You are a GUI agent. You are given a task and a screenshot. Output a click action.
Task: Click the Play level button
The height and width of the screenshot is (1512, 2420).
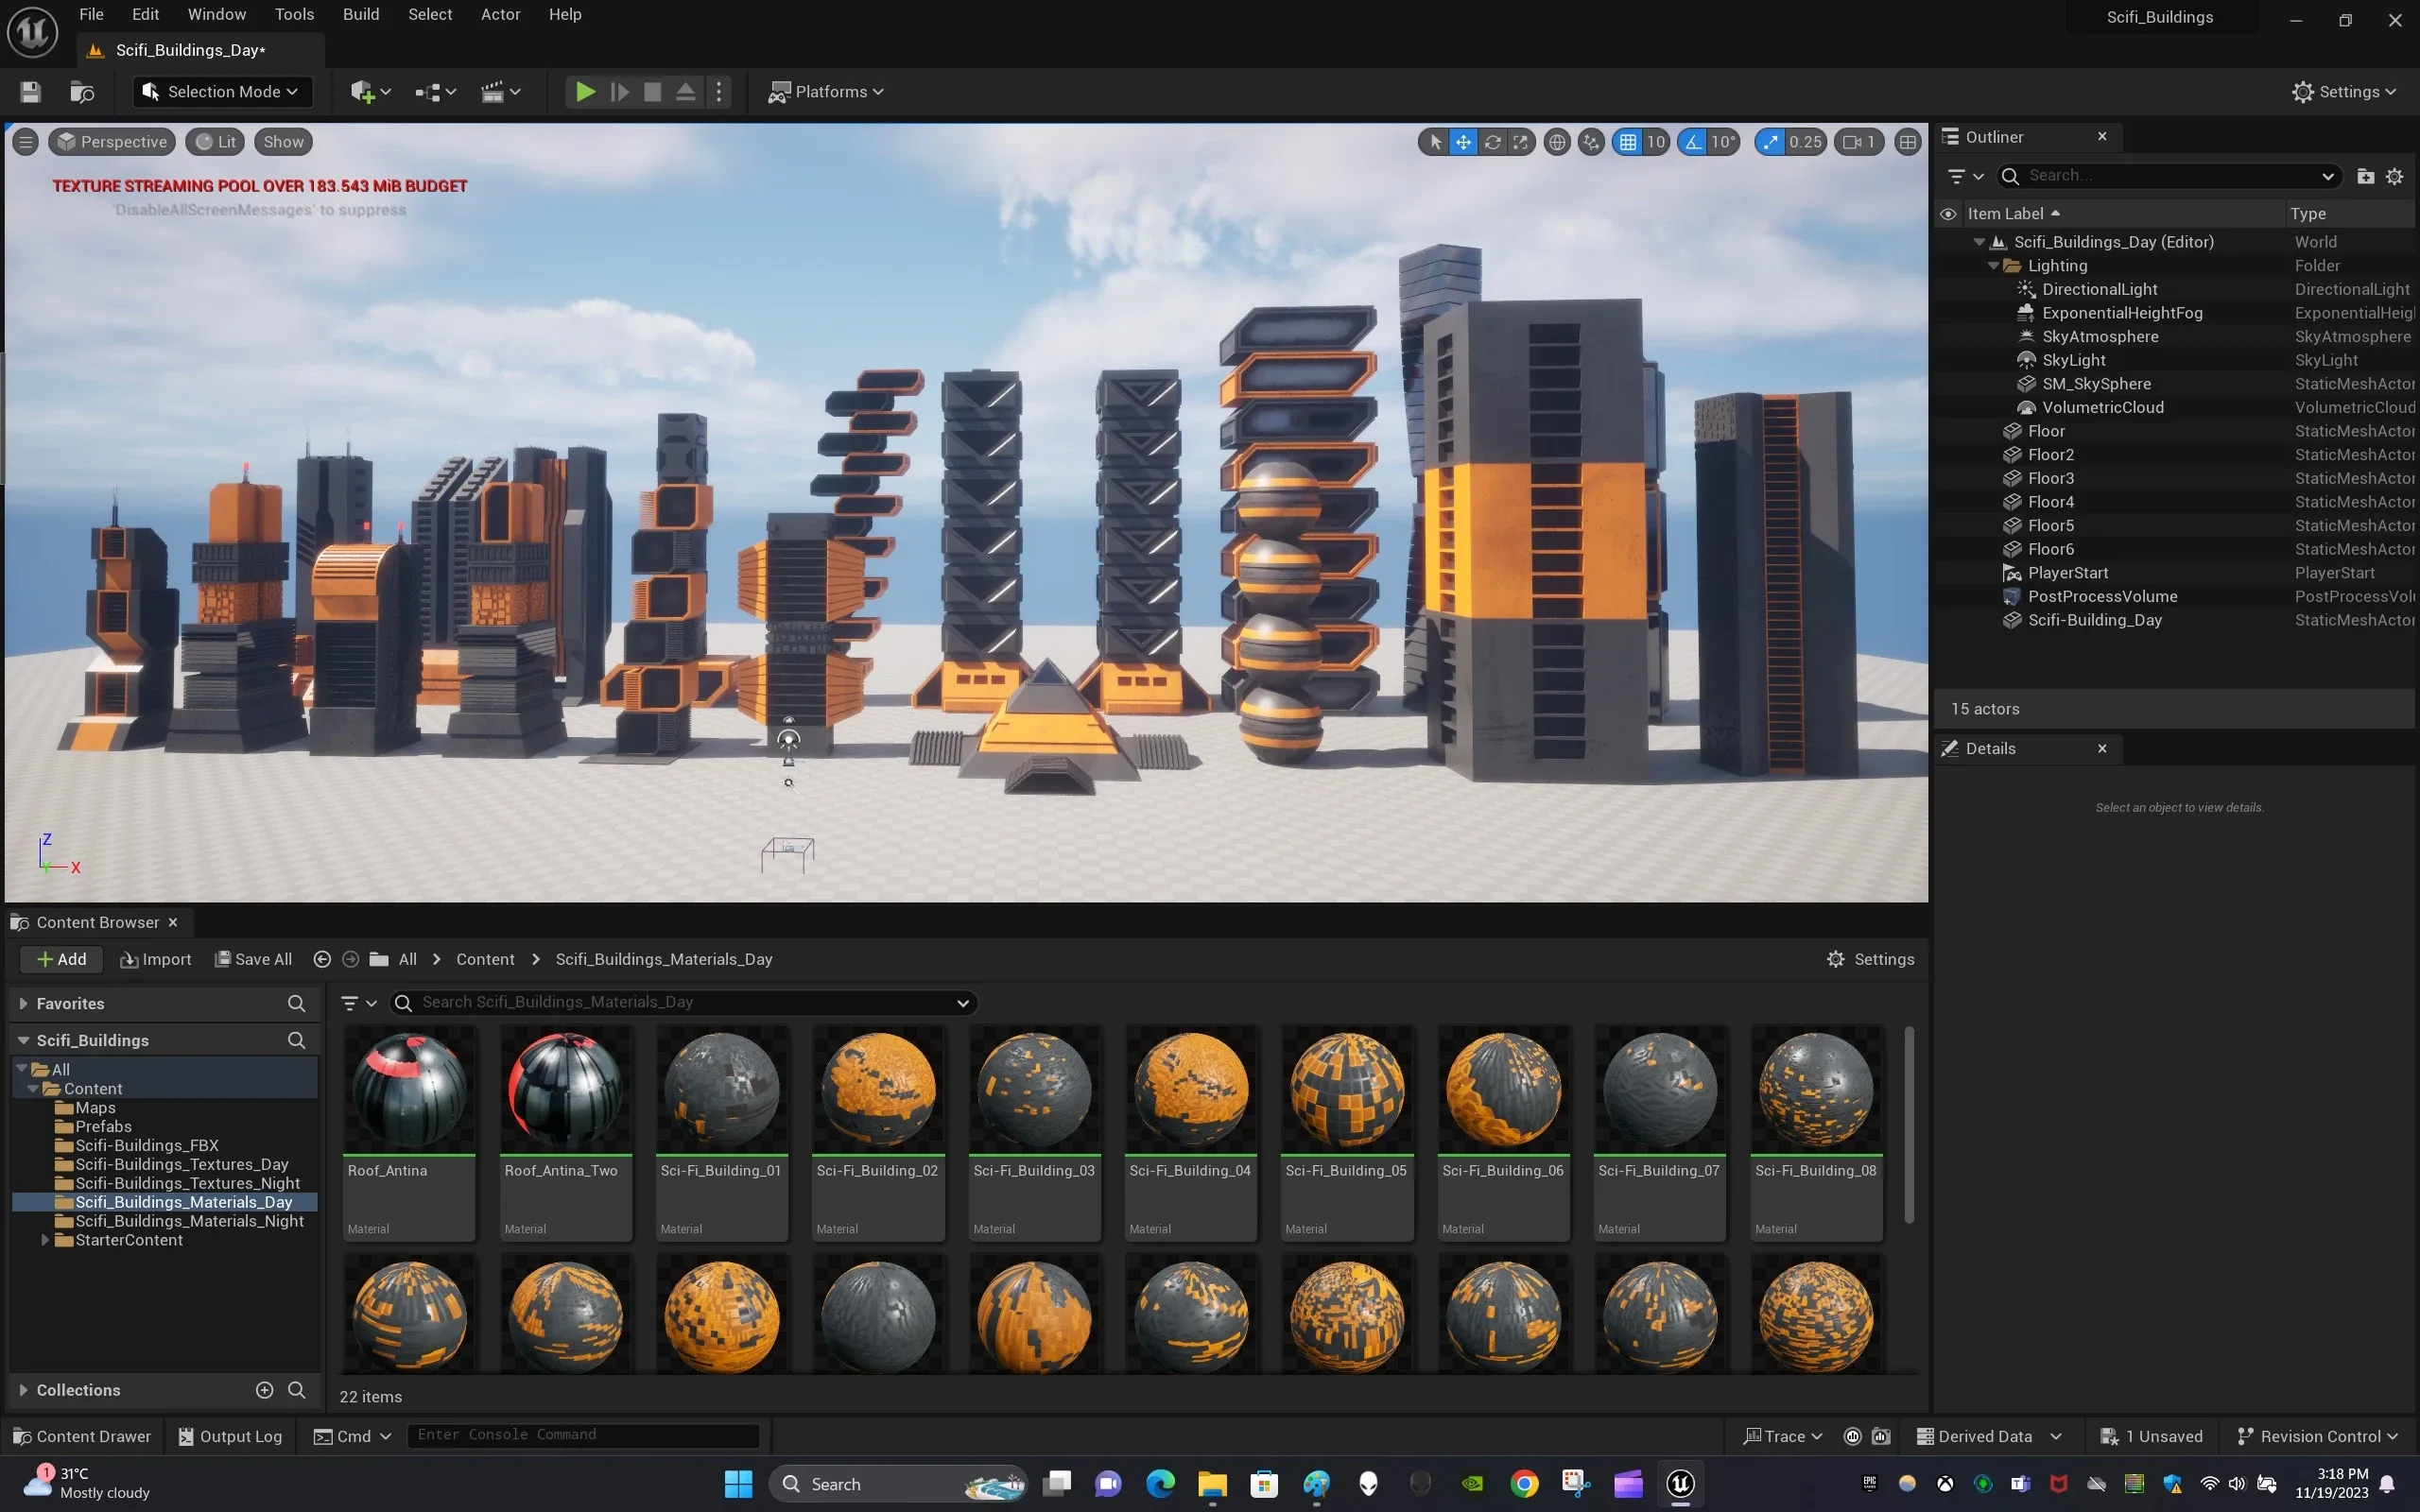point(585,92)
